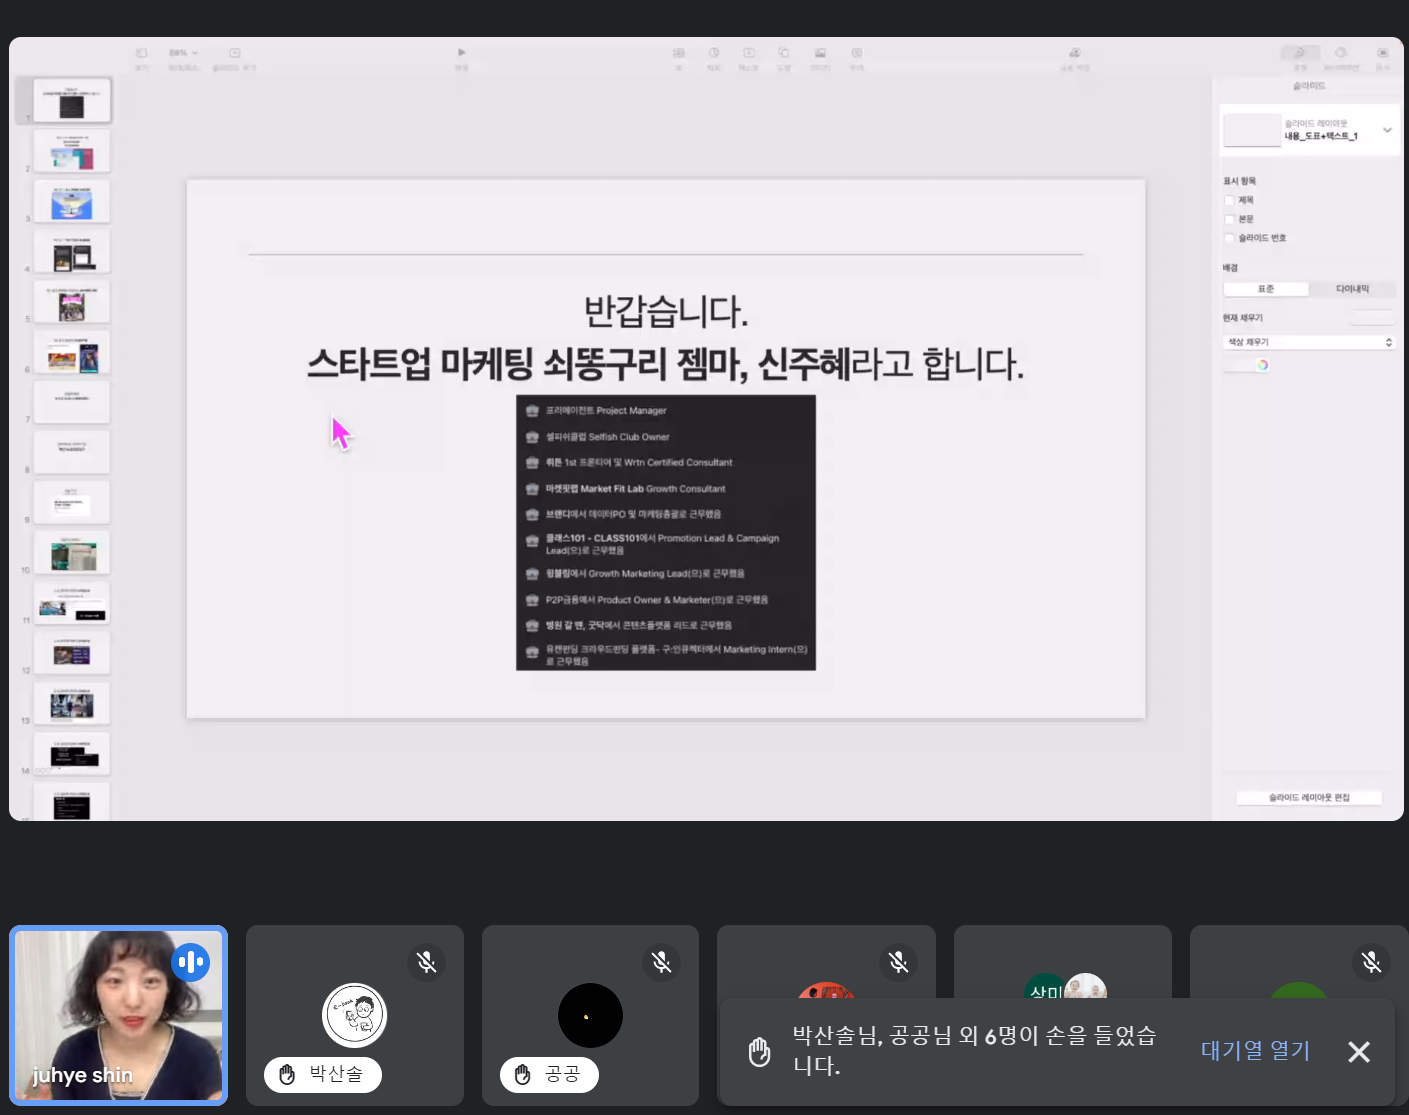Open the raised-hands queue with 대기열 열기
1409x1115 pixels.
pyautogui.click(x=1254, y=1051)
